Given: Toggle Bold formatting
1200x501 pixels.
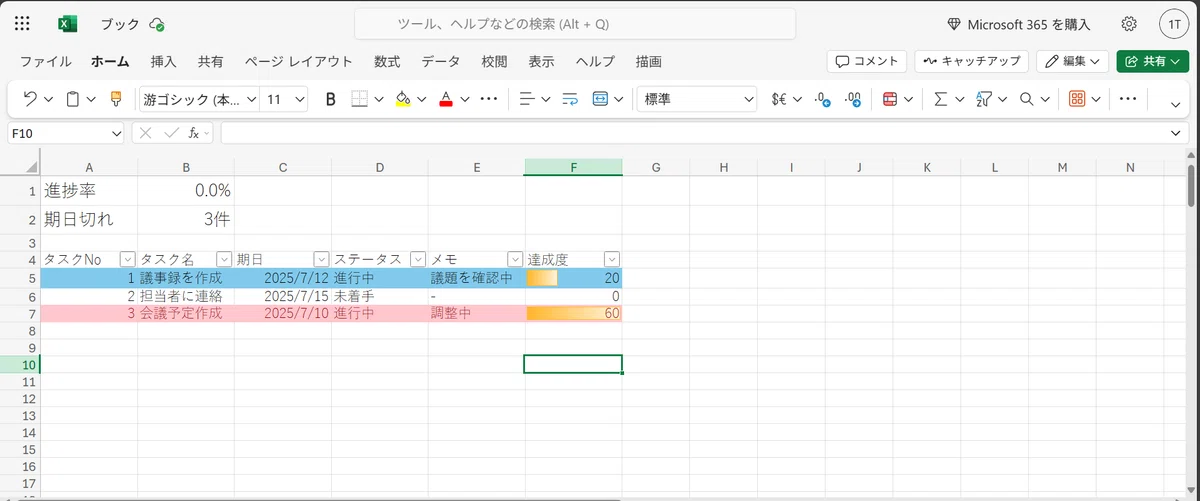Looking at the screenshot, I should 331,99.
